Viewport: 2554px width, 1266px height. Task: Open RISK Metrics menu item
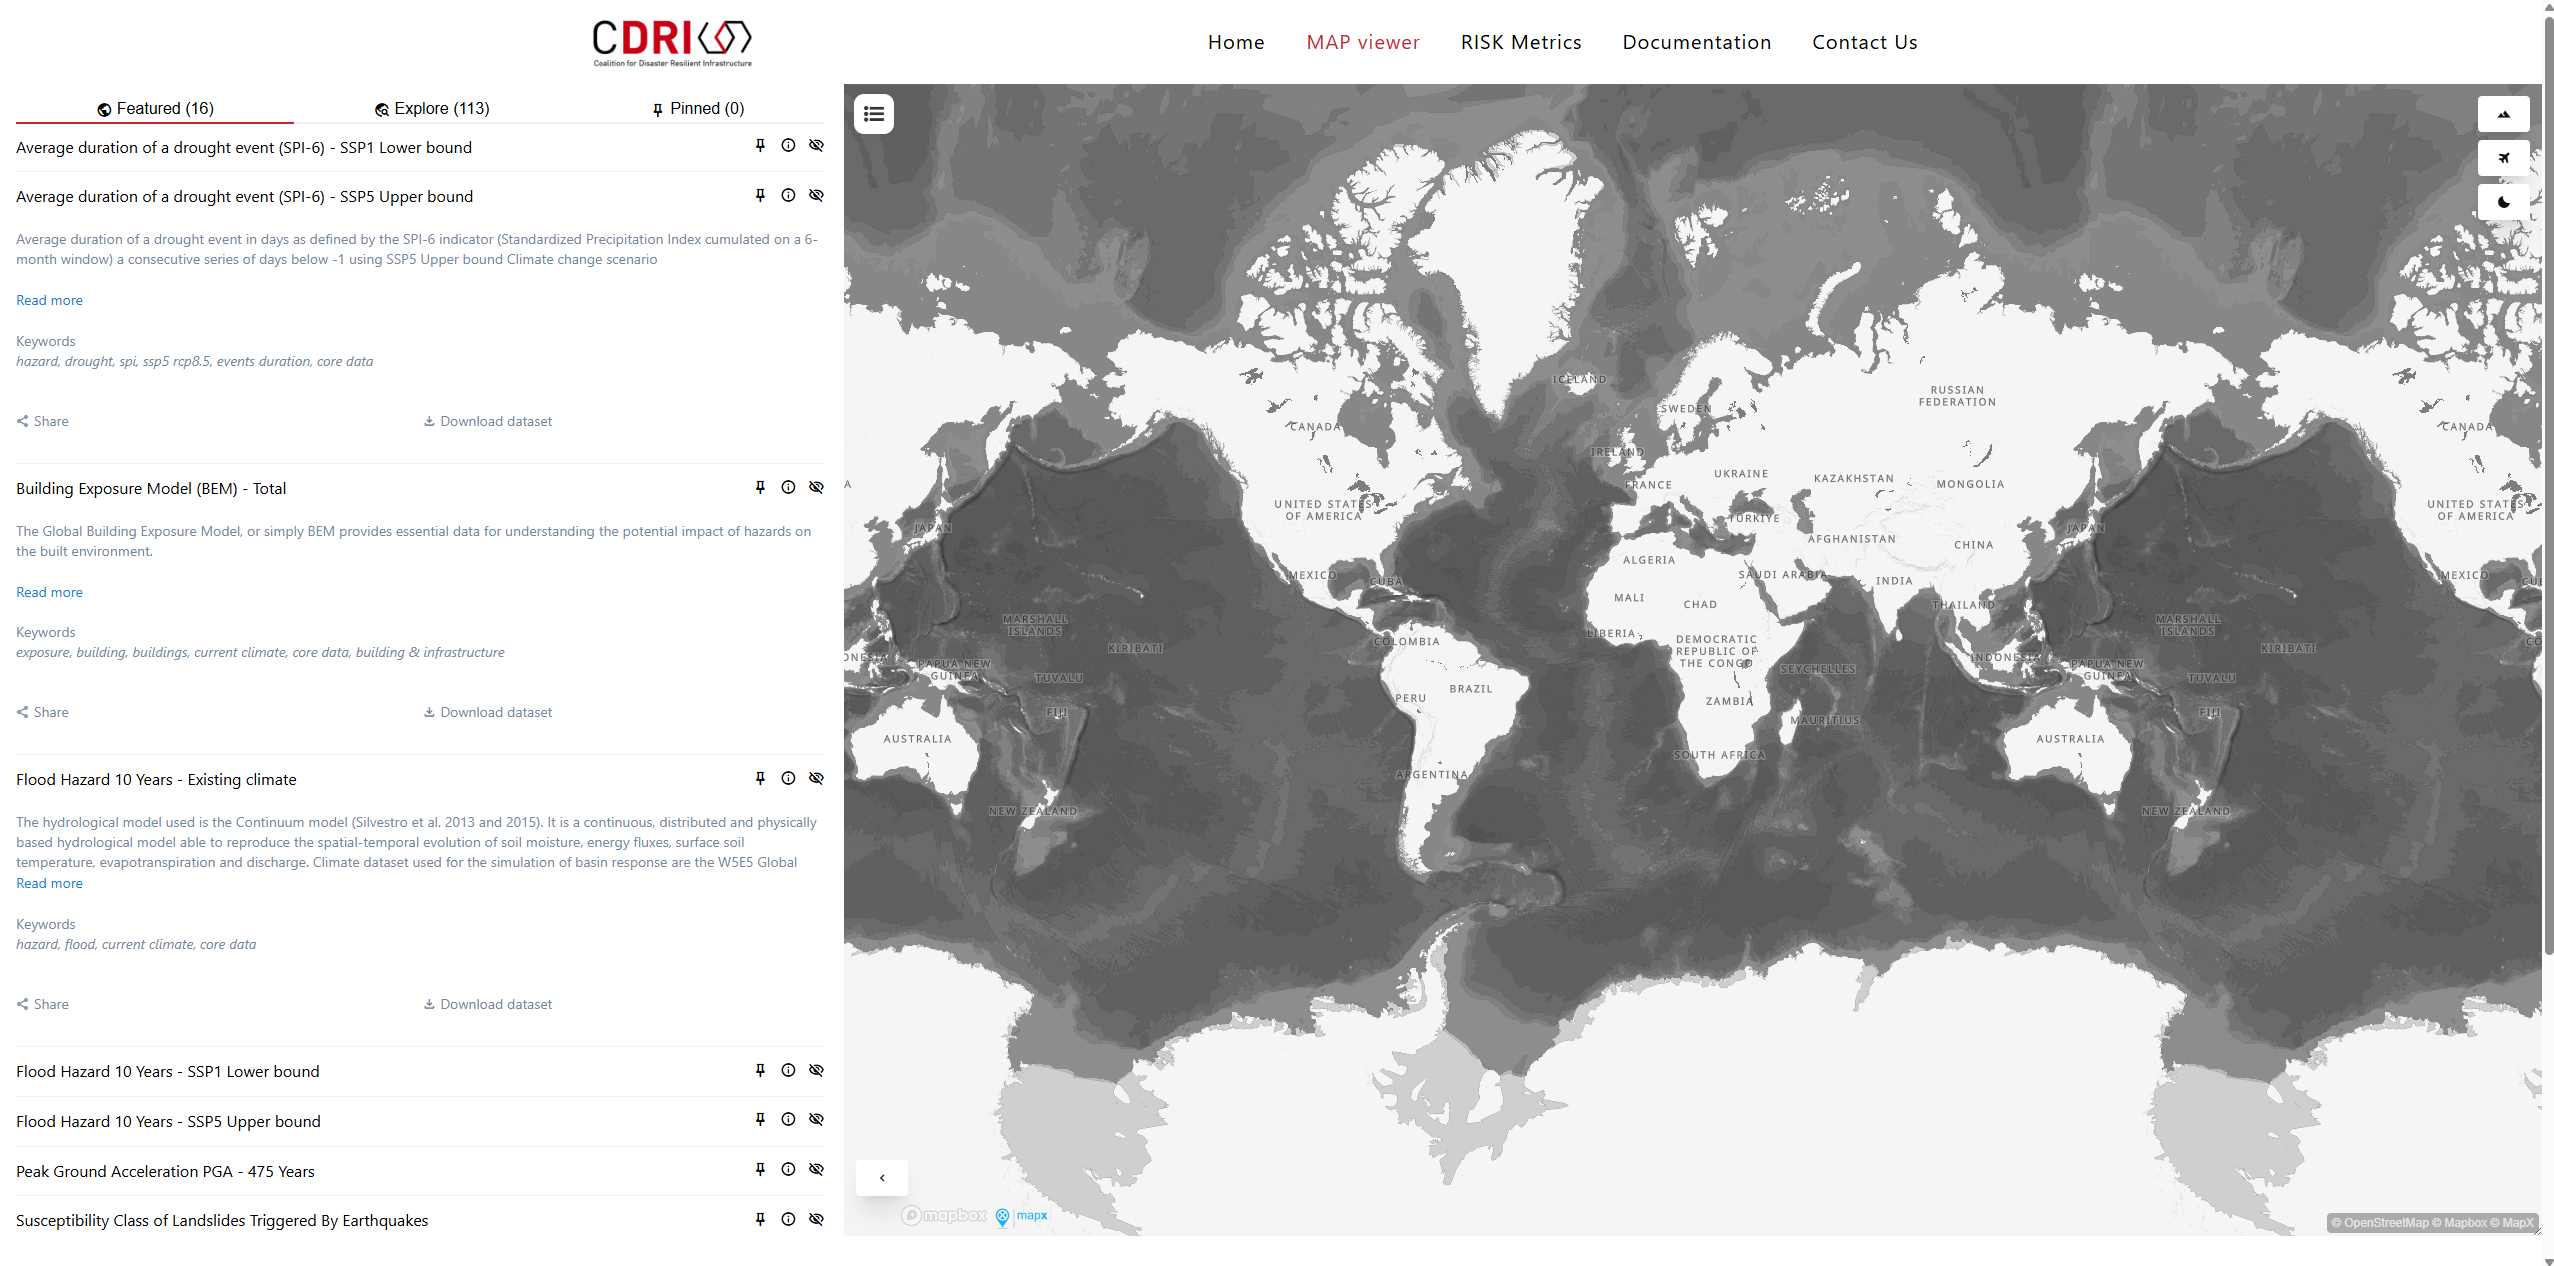(1520, 42)
